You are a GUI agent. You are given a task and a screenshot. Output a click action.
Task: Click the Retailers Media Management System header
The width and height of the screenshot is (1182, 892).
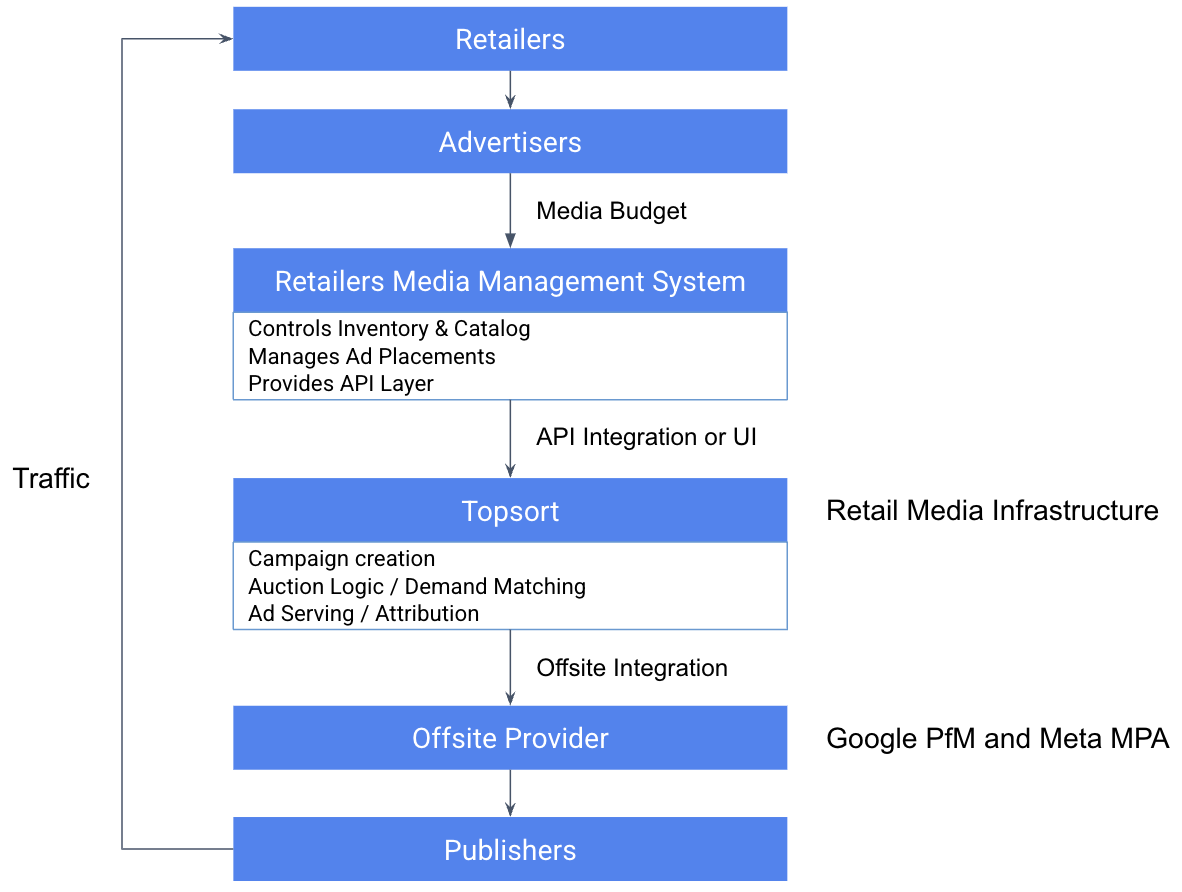pyautogui.click(x=510, y=280)
